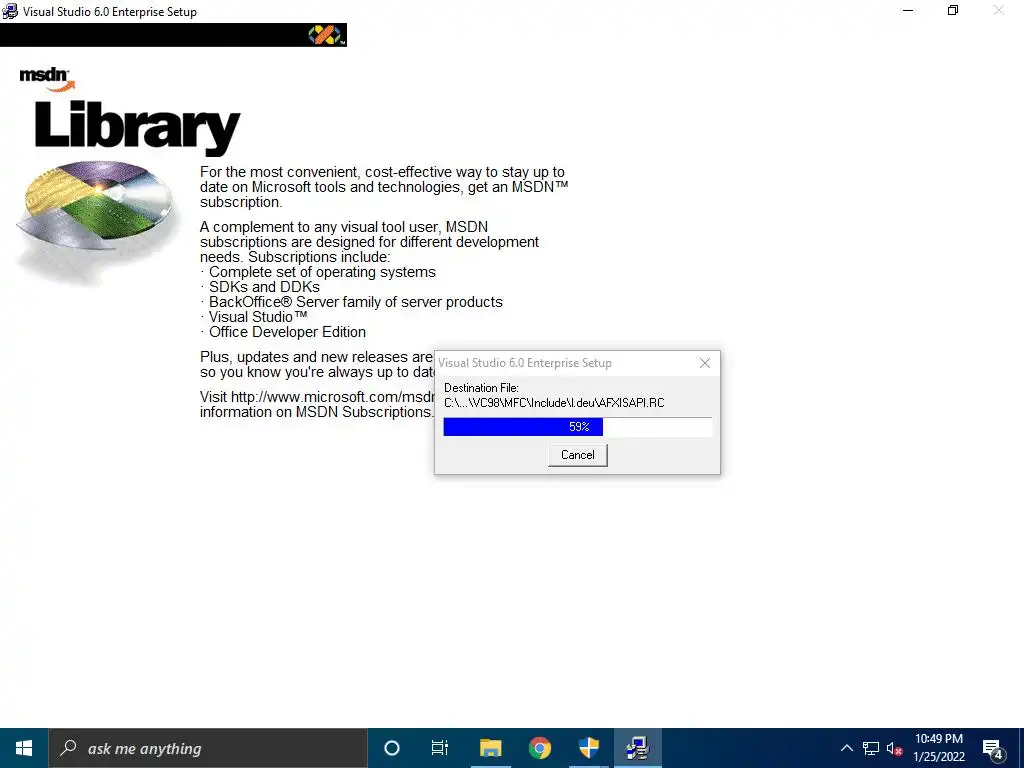This screenshot has height=768, width=1024.
Task: Click the AFXISAPI.RC destination file path
Action: [554, 403]
